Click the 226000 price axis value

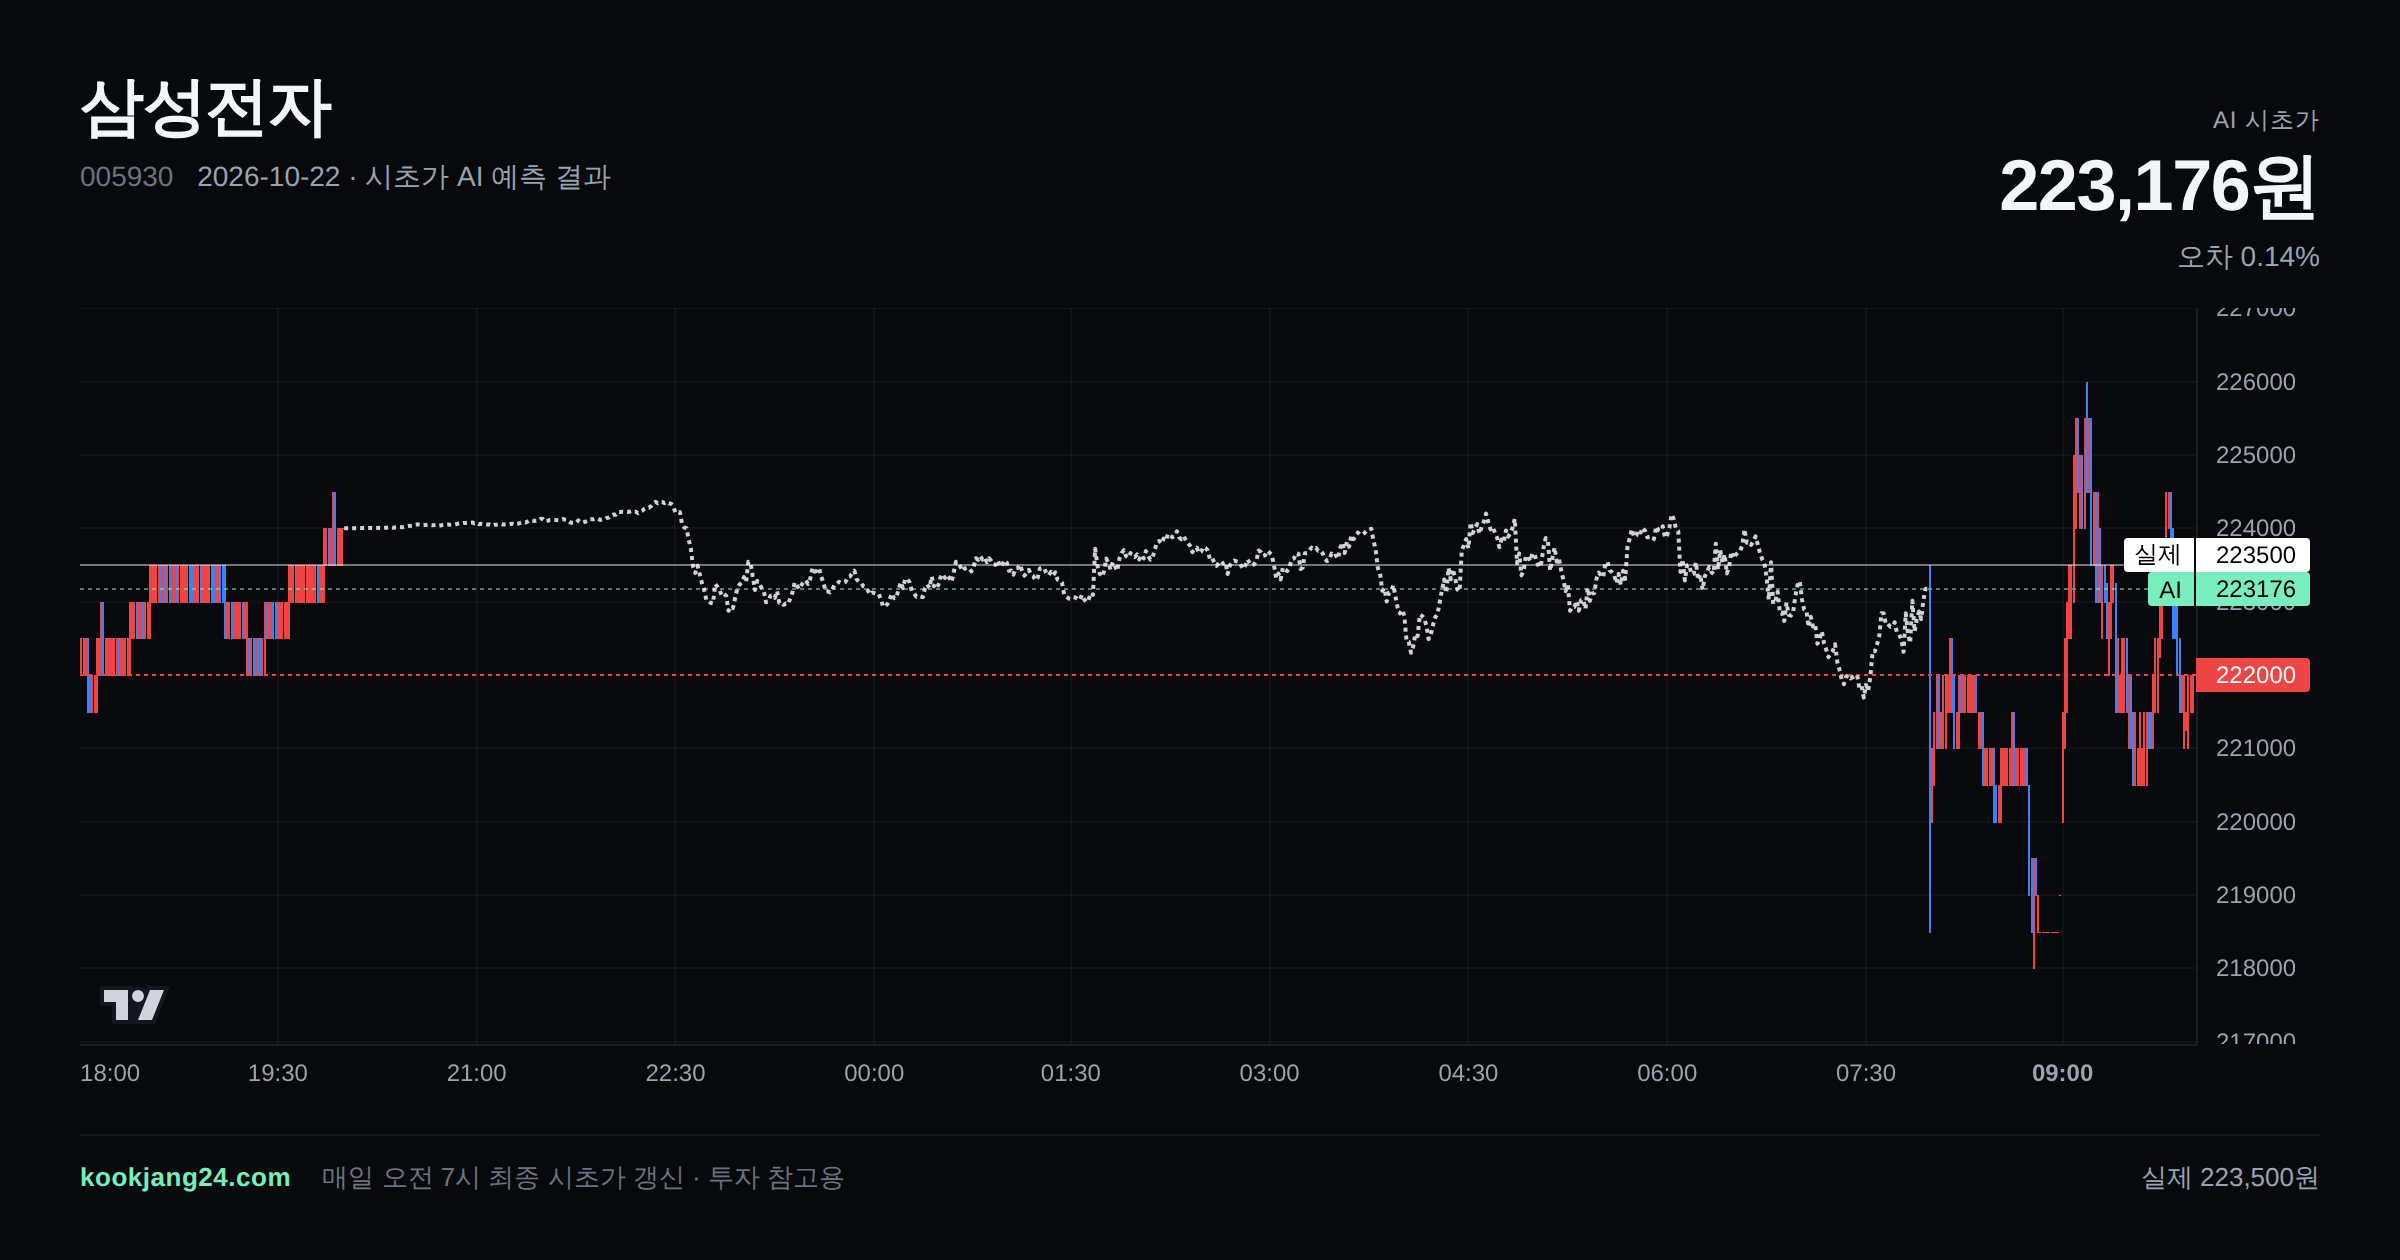[x=2256, y=382]
